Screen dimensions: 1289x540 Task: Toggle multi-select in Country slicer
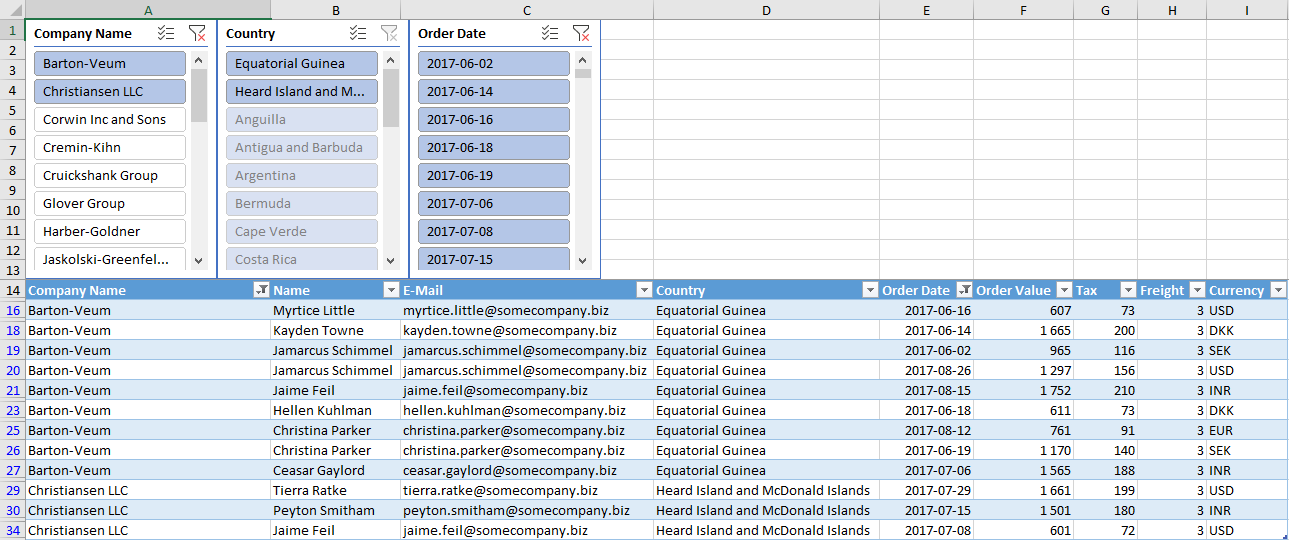[x=359, y=33]
